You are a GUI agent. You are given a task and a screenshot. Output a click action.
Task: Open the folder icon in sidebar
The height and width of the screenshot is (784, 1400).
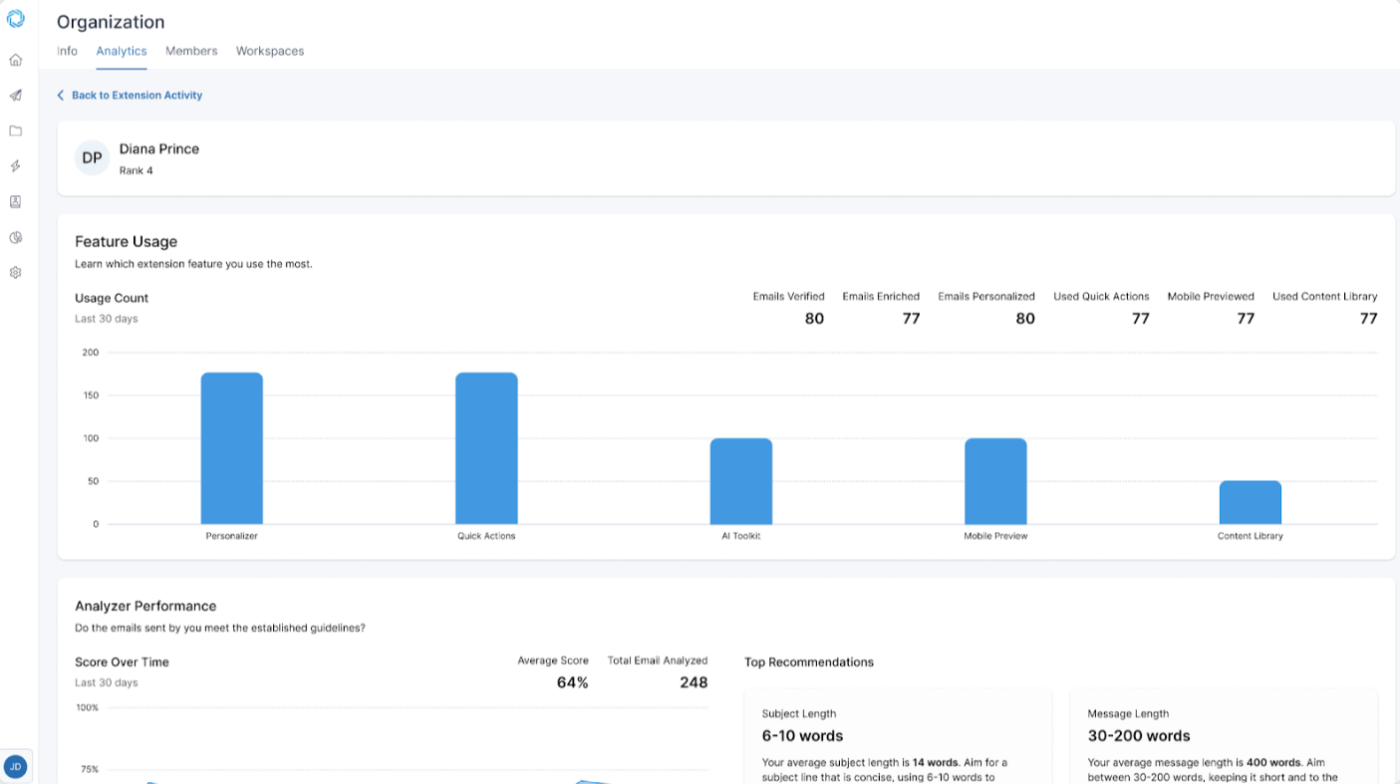pyautogui.click(x=16, y=131)
